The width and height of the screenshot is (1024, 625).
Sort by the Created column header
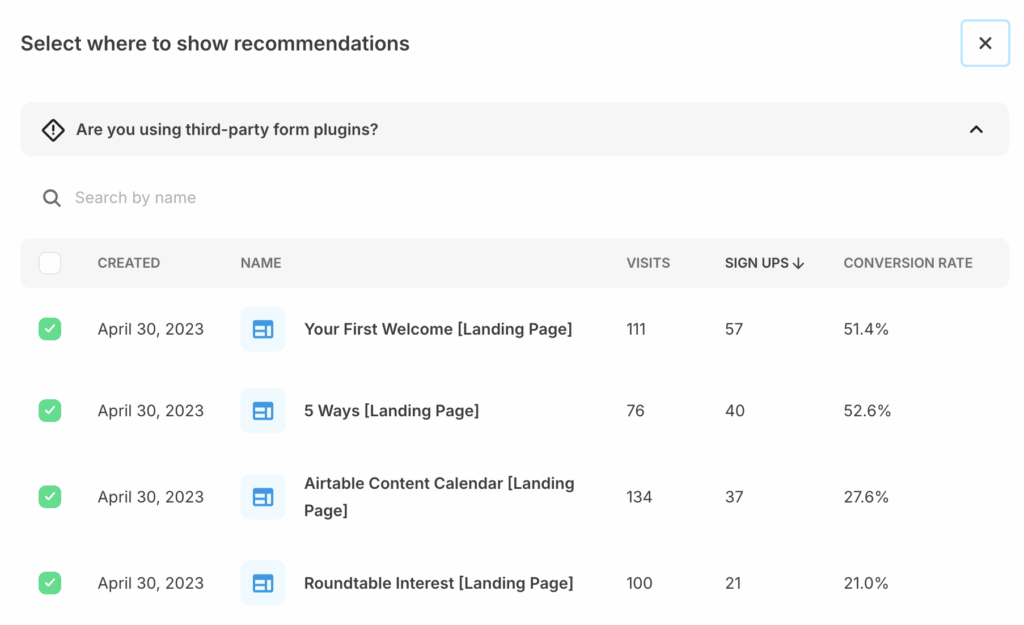(128, 263)
